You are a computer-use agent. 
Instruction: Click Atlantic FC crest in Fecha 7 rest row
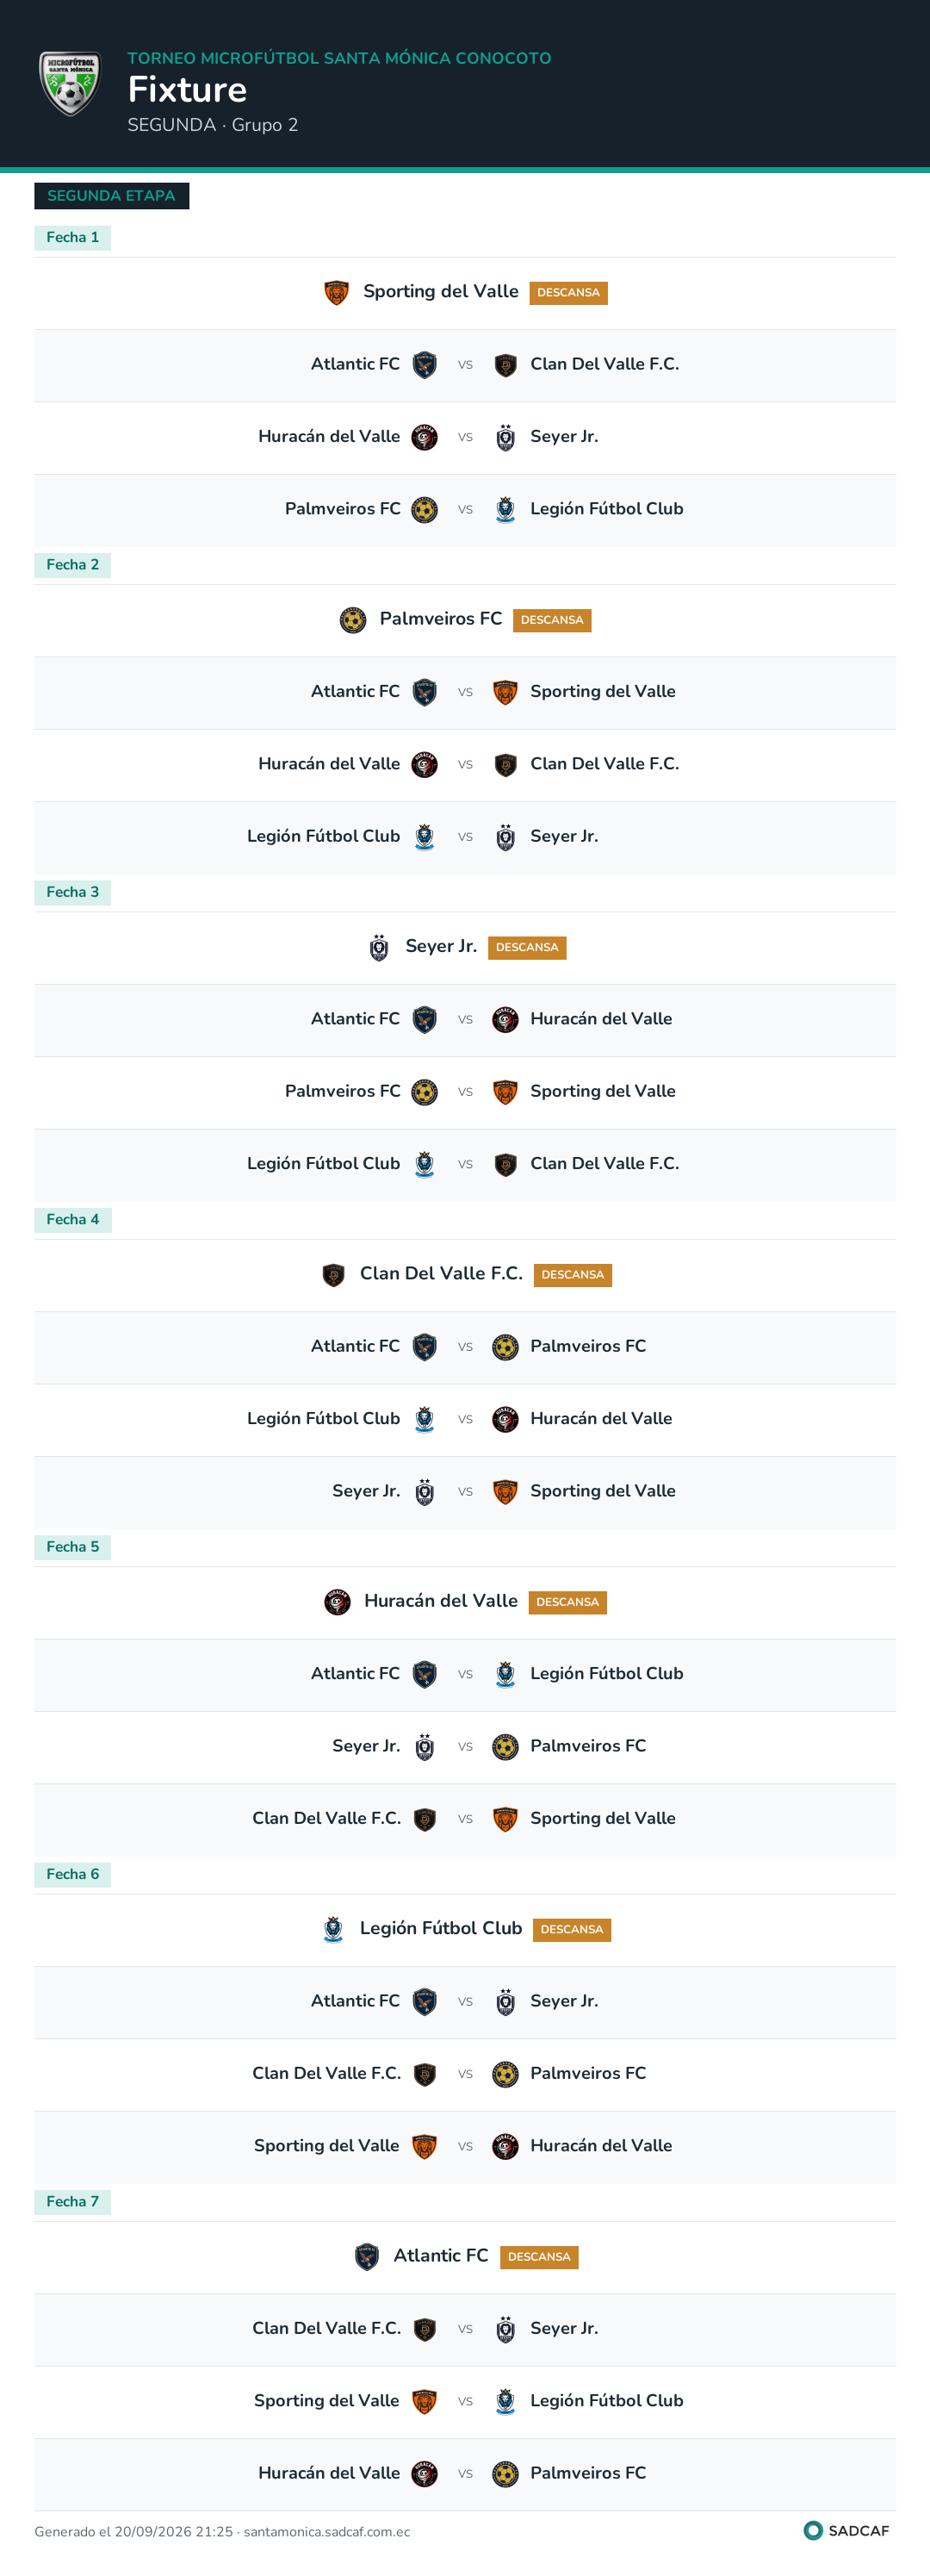(367, 2256)
